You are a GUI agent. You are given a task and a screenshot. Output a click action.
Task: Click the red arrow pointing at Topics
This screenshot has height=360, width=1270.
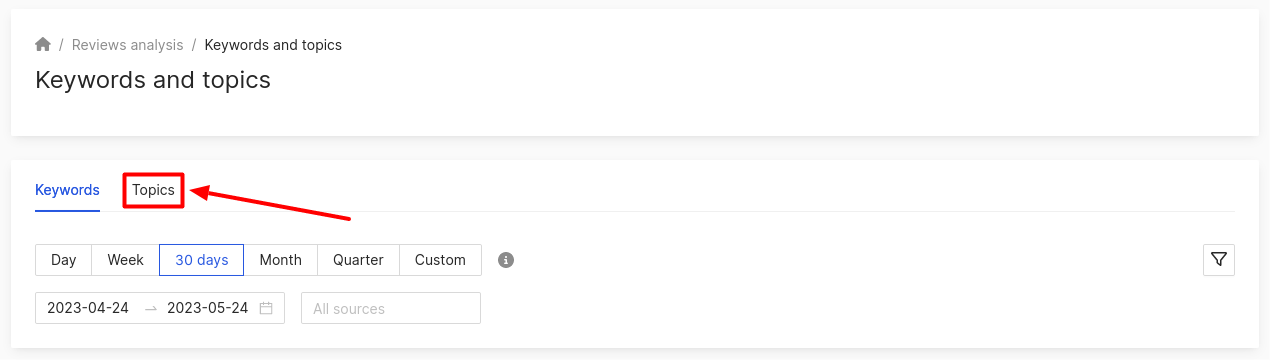(x=270, y=203)
